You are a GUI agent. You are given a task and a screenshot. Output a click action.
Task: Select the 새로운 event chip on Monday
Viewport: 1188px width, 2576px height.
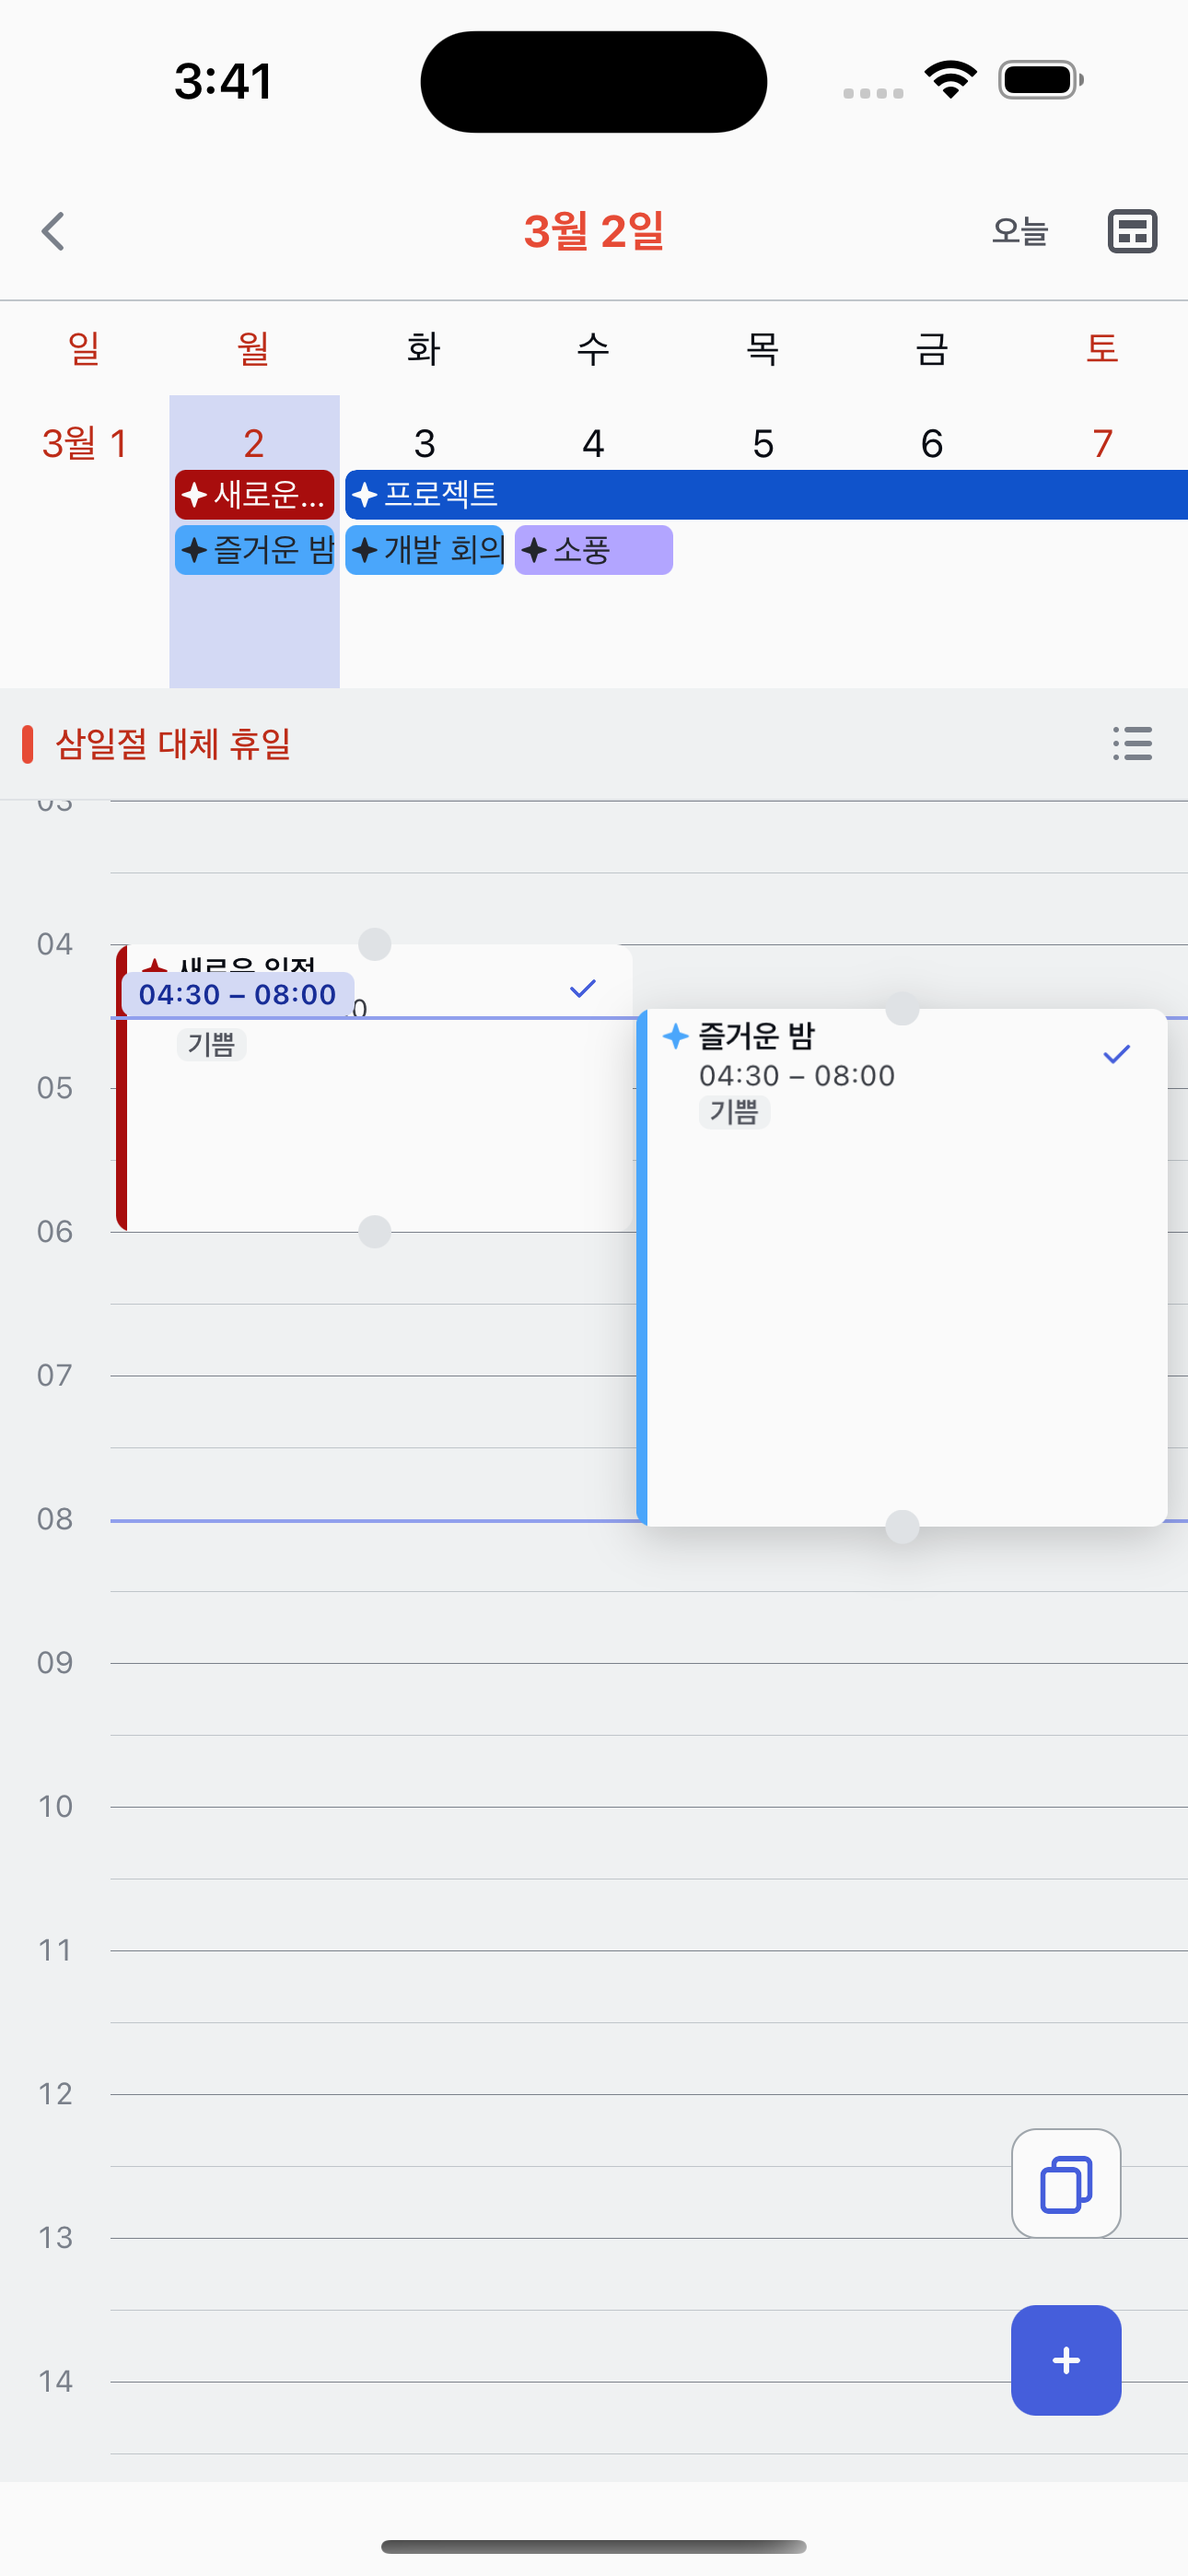[254, 494]
